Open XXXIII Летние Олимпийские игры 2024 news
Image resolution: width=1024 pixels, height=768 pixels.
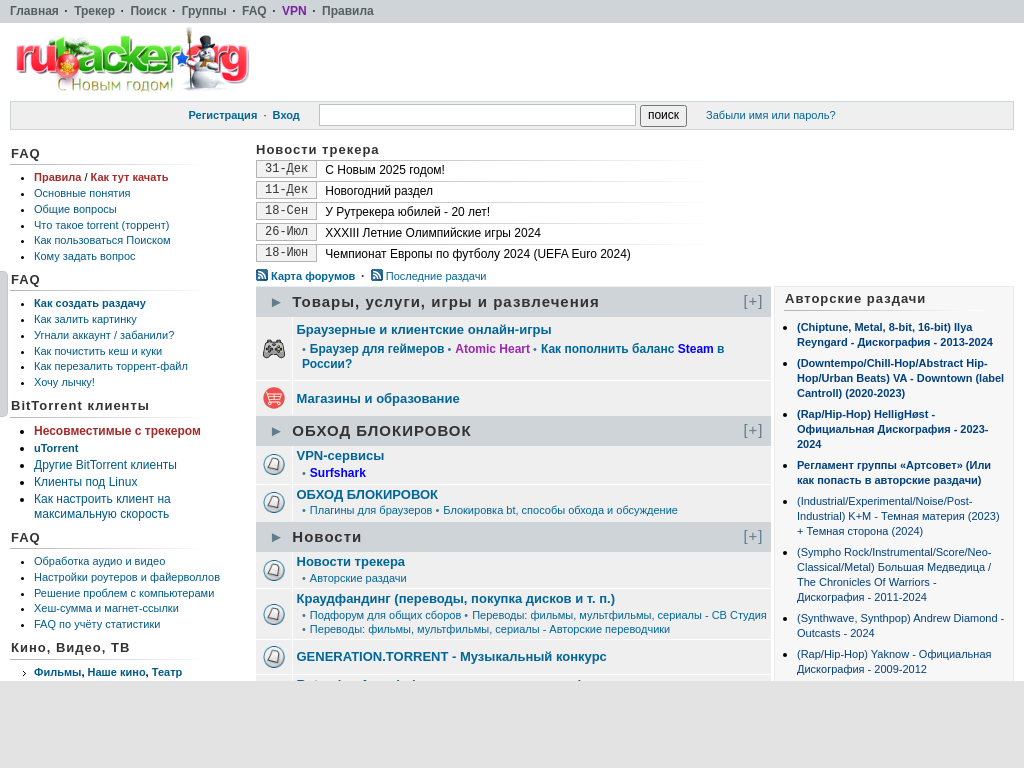433,232
